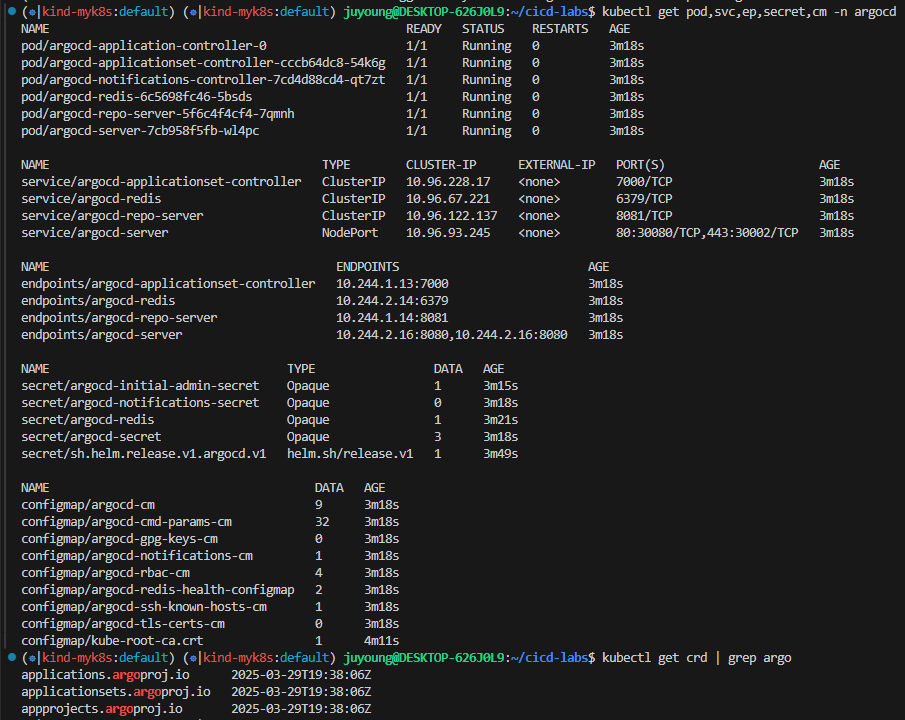
Task: Click endpoints 10.244.2.16:8080,10.244.2.16:8080
Action: tap(451, 334)
